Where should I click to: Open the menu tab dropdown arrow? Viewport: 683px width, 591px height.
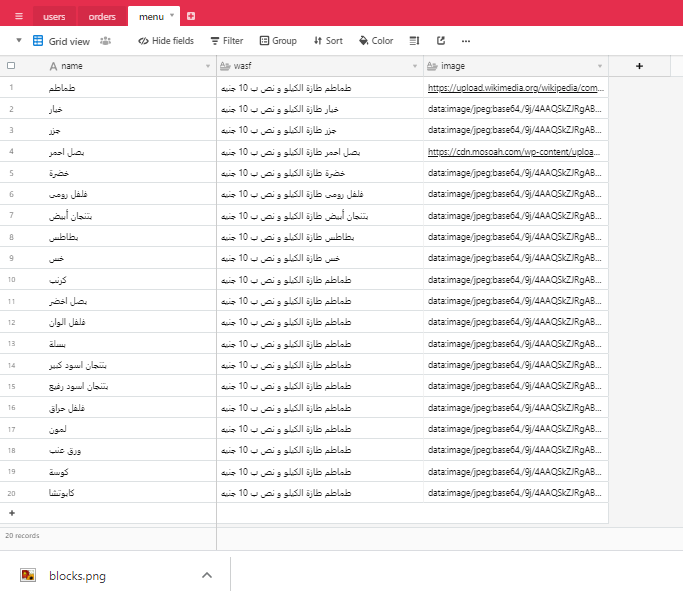click(x=172, y=15)
